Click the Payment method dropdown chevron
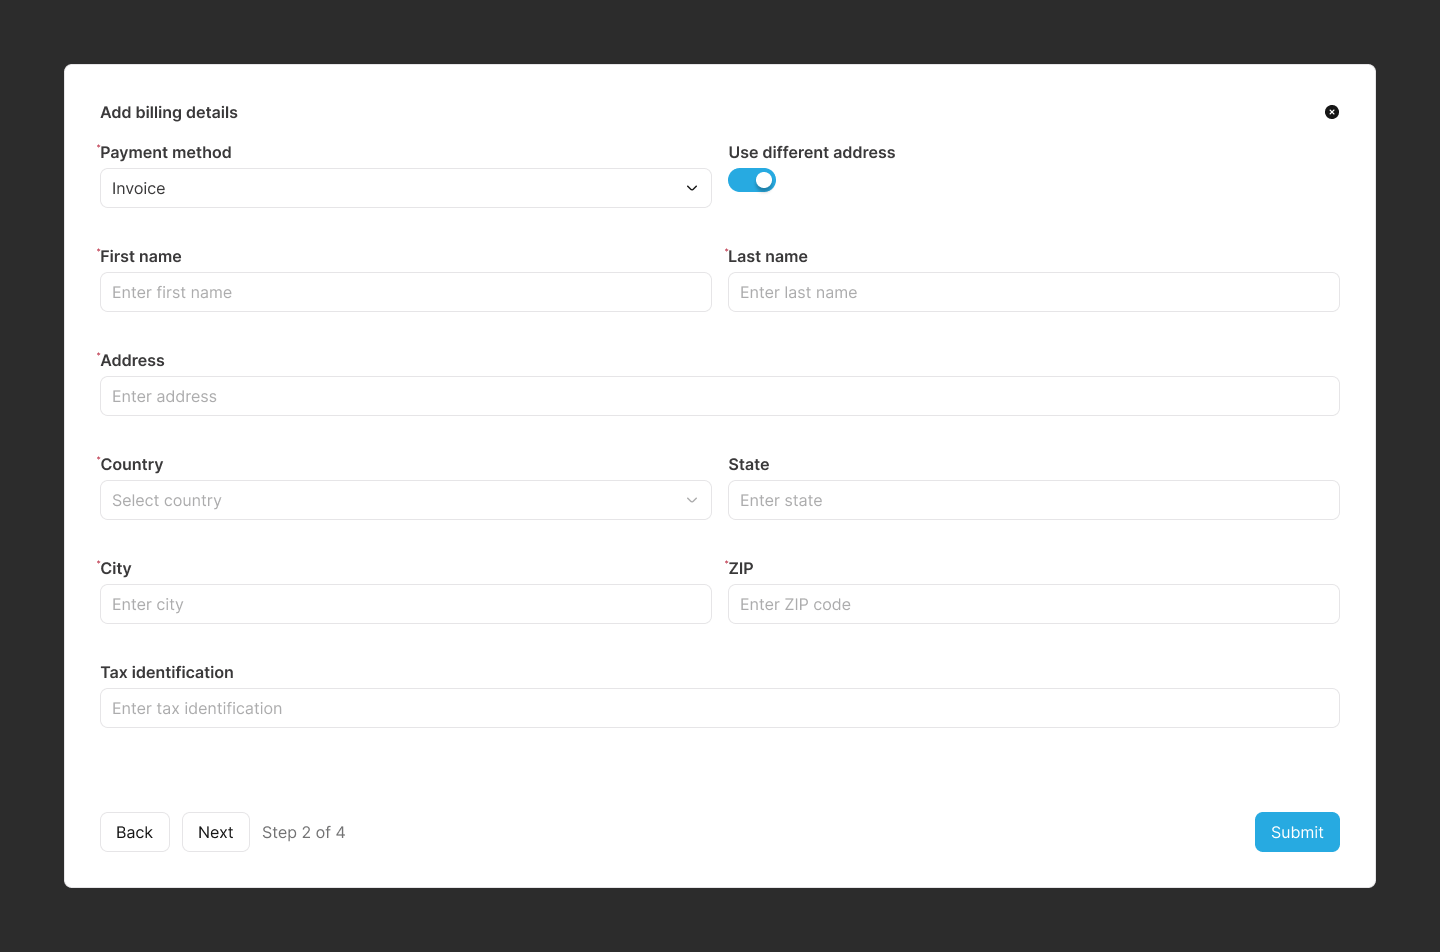The width and height of the screenshot is (1440, 952). tap(691, 187)
